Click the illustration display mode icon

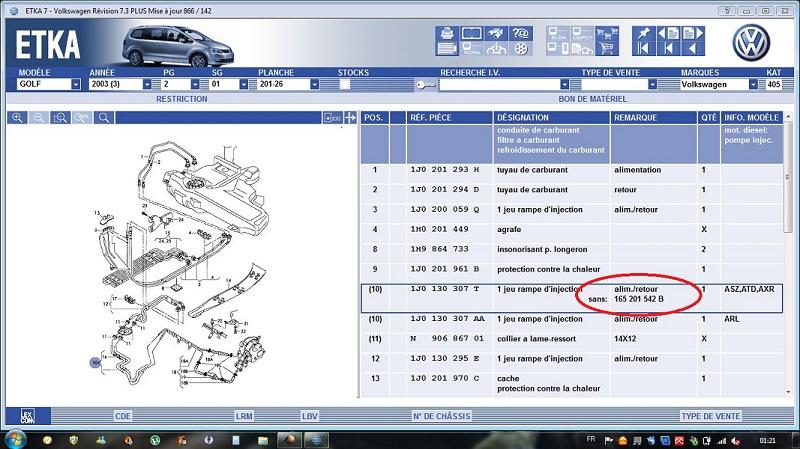pyautogui.click(x=332, y=118)
